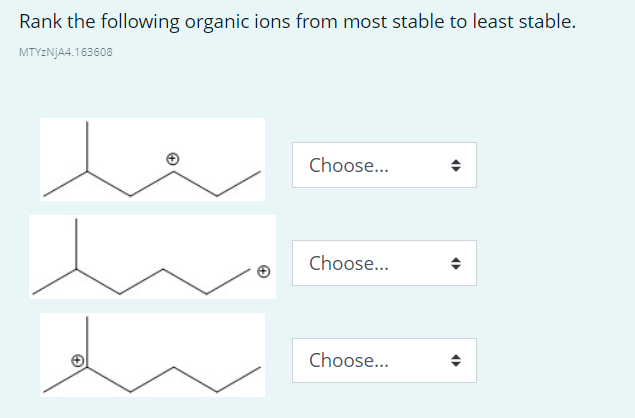The width and height of the screenshot is (635, 418).
Task: Click the word "Rank" in the question
Action: point(40,21)
